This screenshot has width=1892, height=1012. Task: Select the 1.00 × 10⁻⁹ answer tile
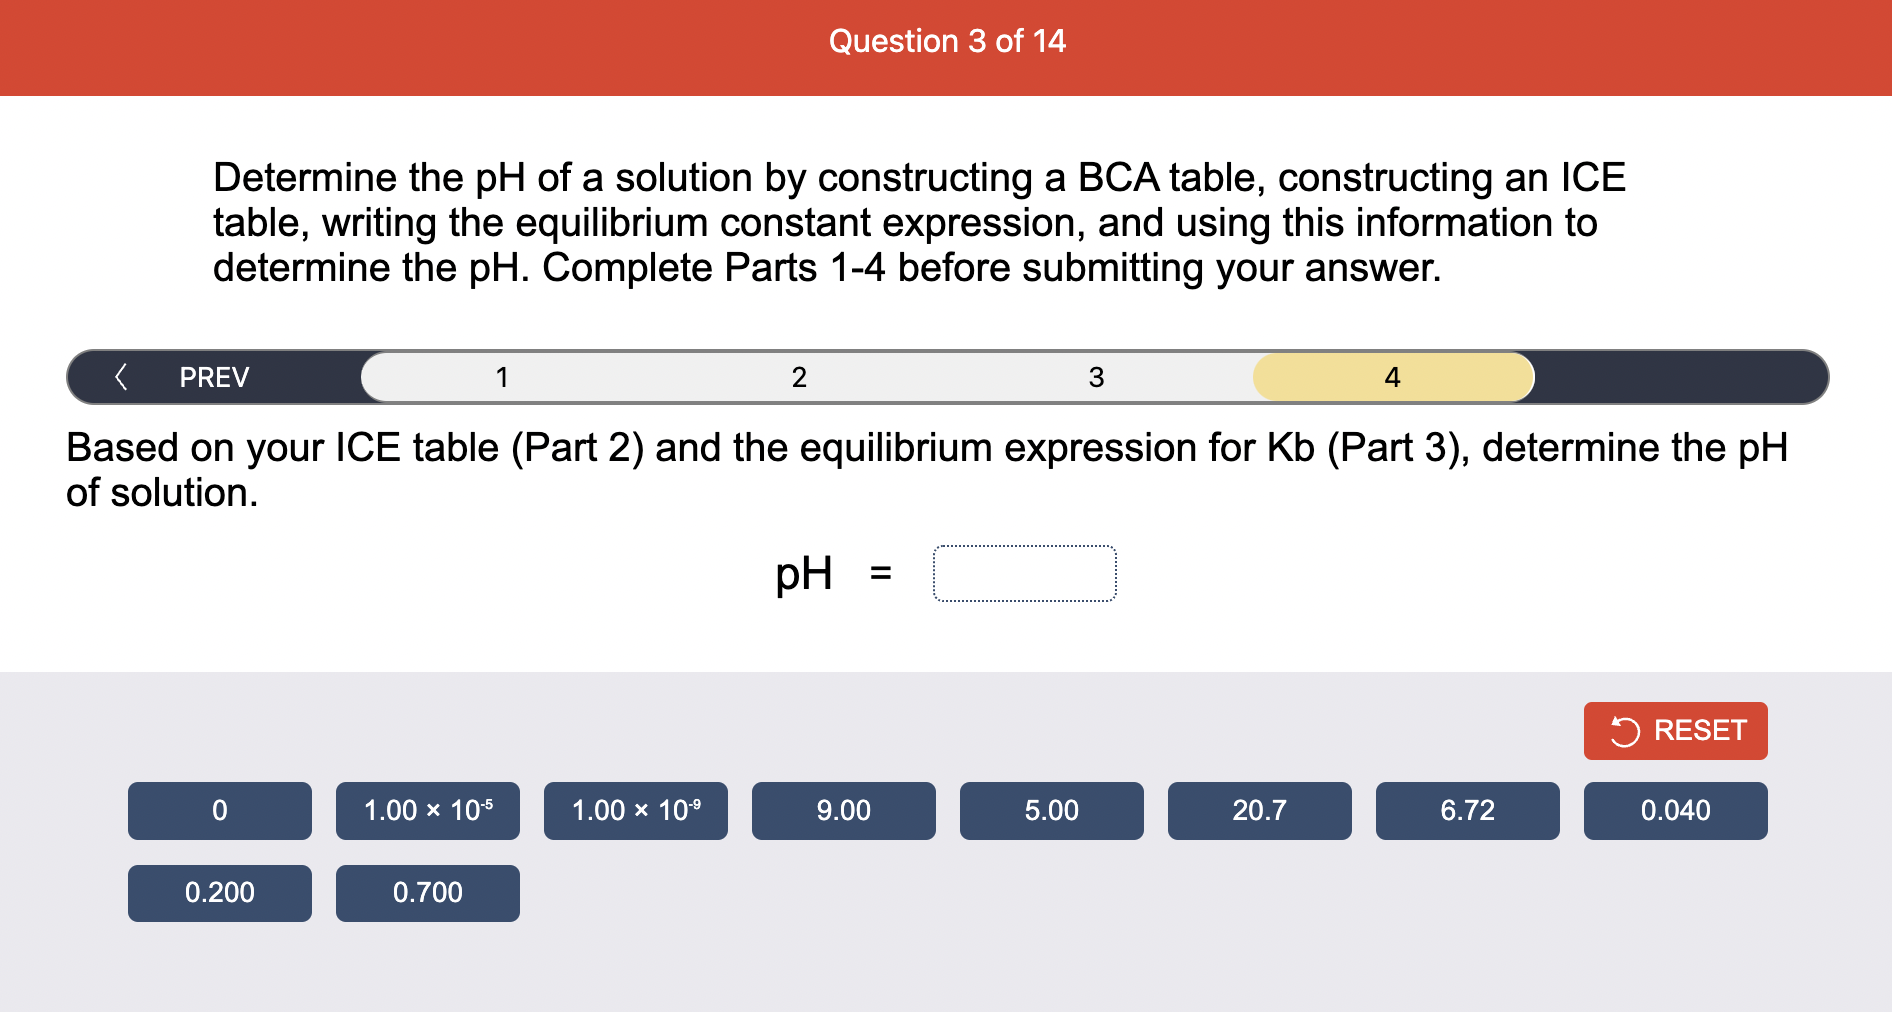point(635,811)
